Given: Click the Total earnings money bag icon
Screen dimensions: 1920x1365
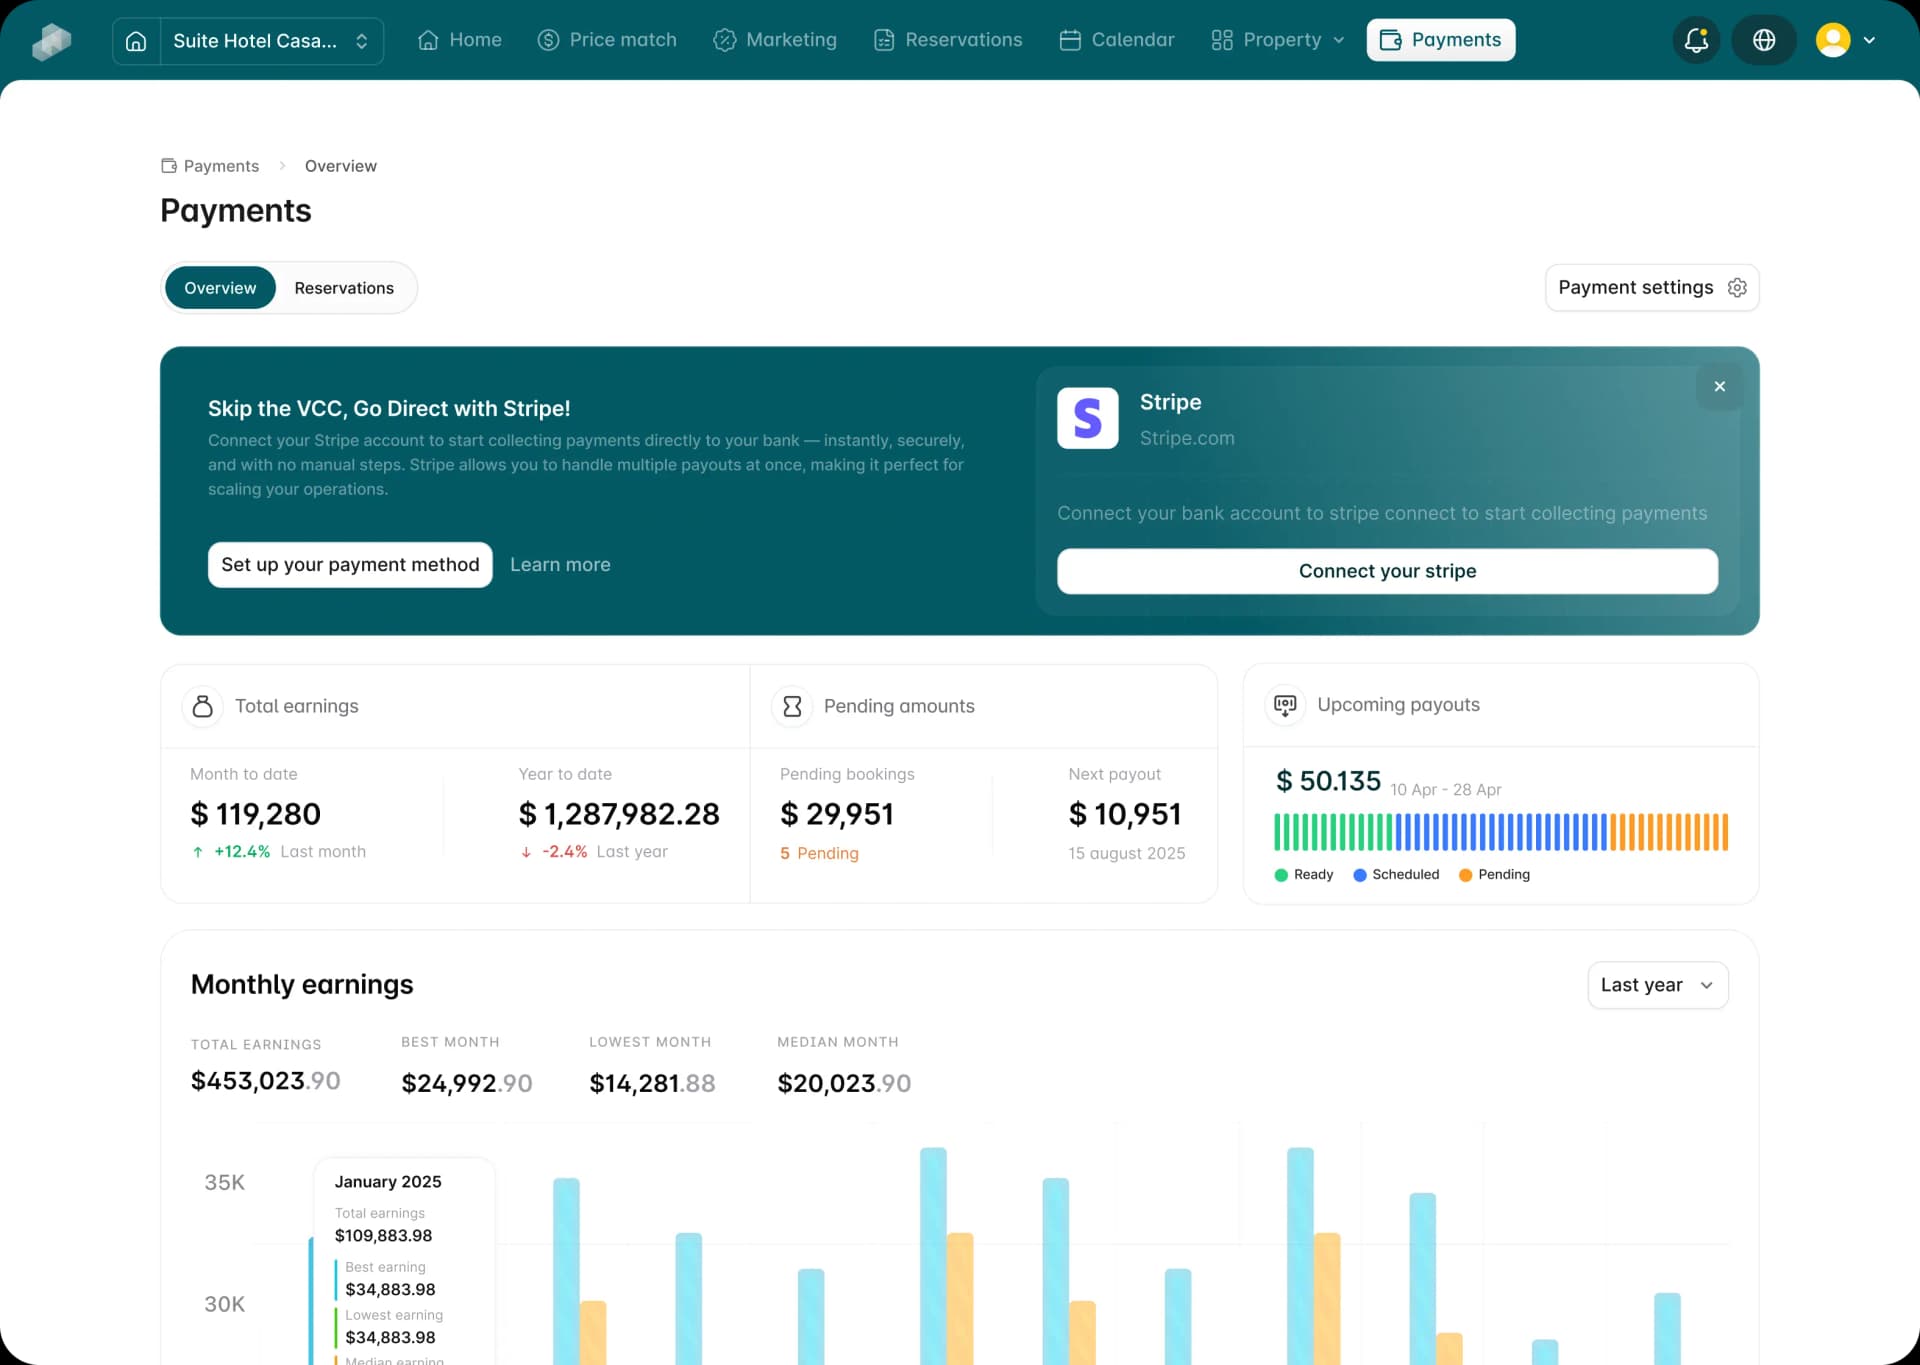Looking at the screenshot, I should pos(203,706).
